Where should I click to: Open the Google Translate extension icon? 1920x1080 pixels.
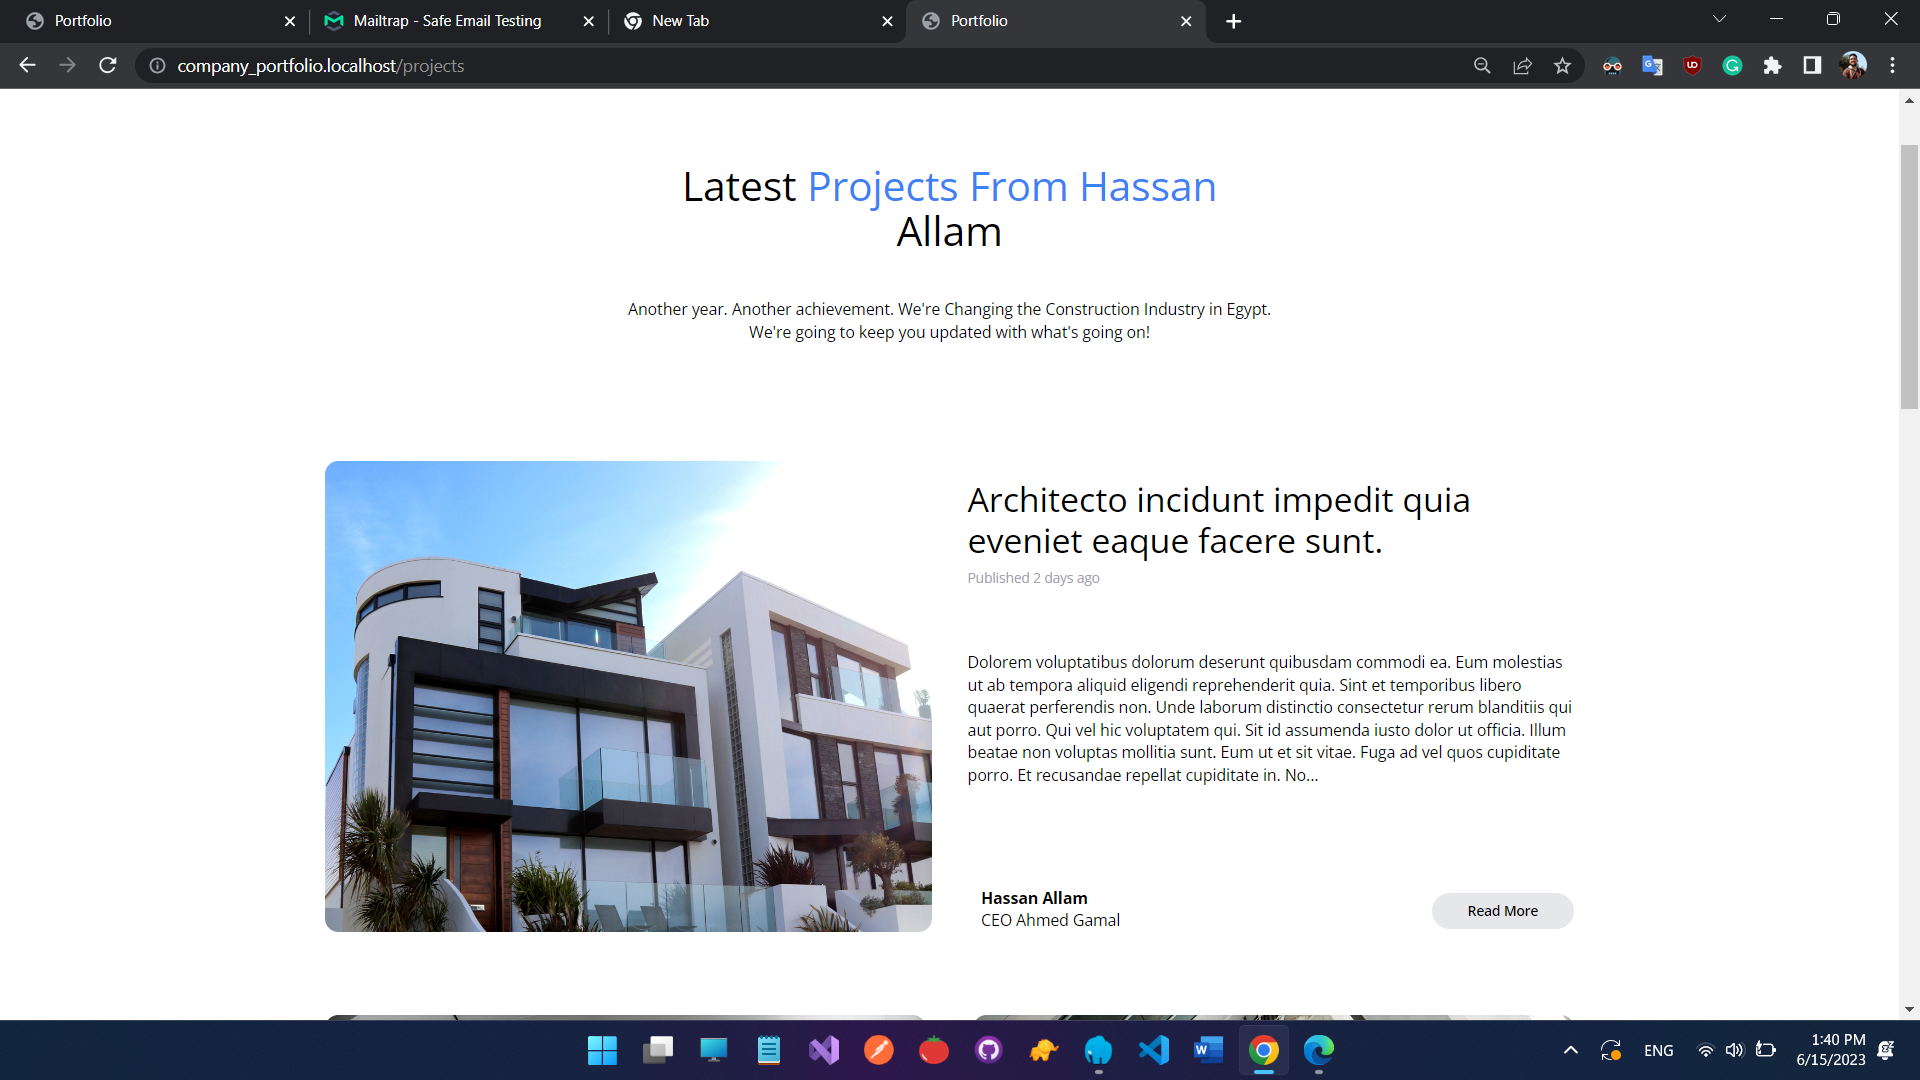tap(1652, 66)
